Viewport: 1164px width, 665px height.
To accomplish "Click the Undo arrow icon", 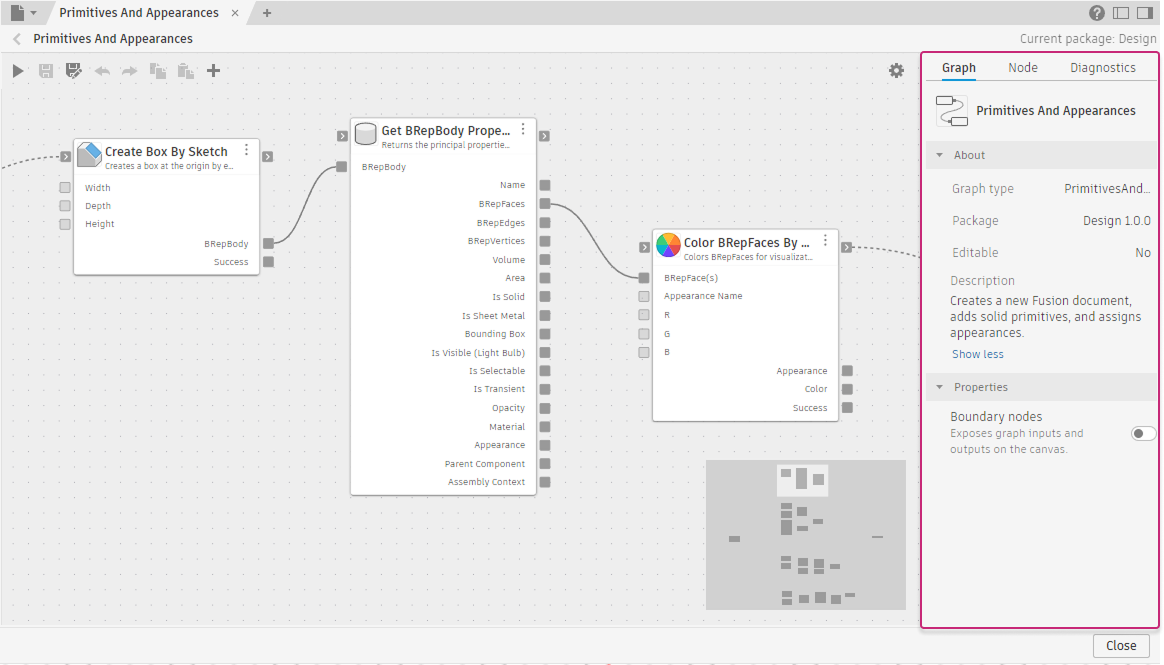I will [102, 71].
